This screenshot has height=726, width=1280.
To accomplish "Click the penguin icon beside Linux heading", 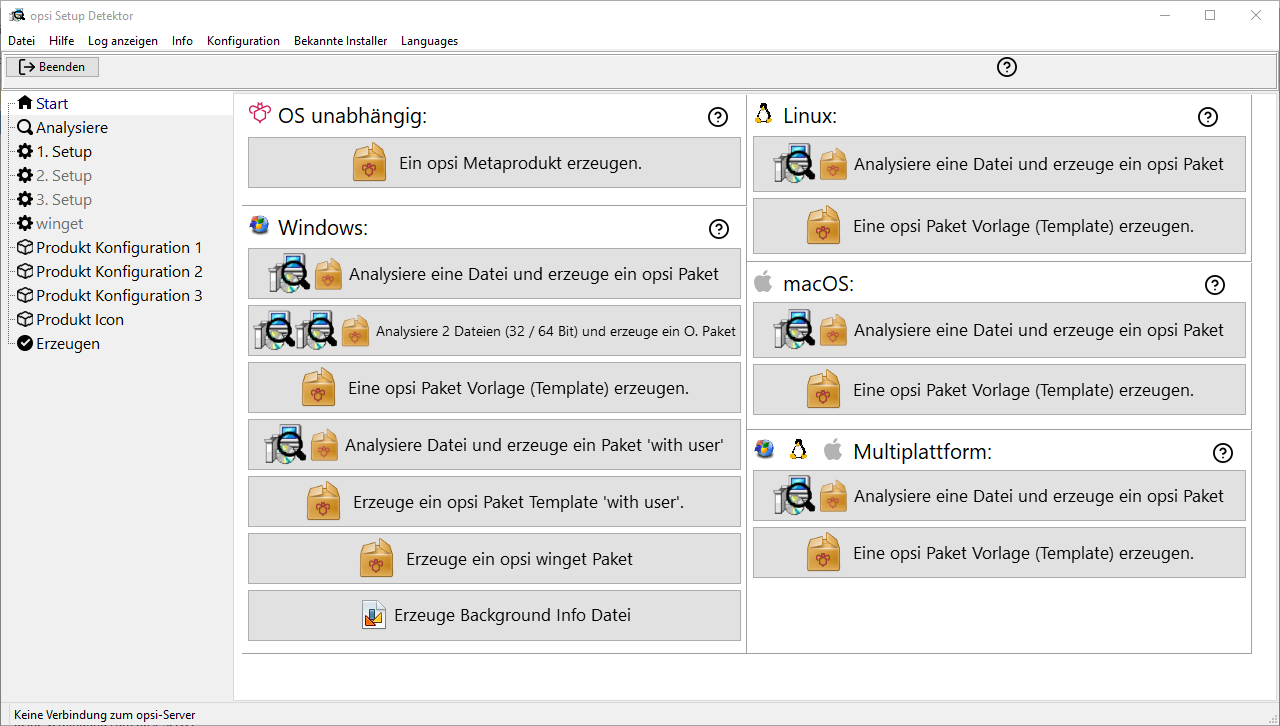I will (x=764, y=113).
